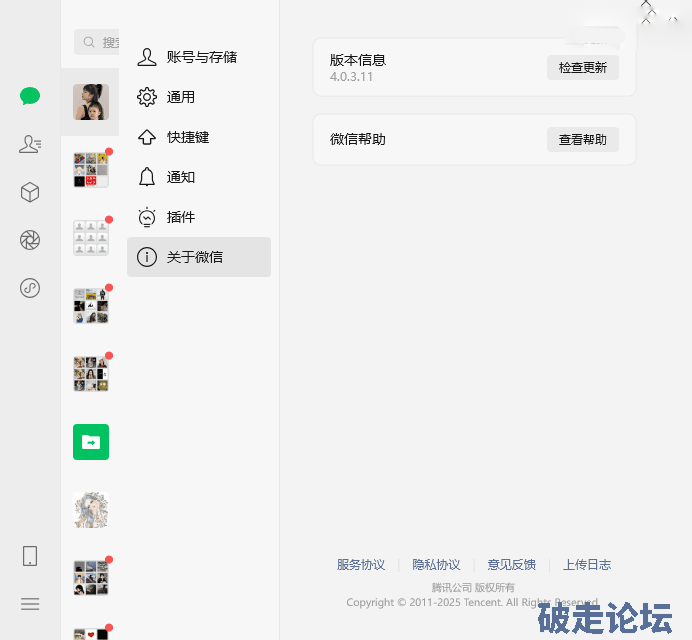
Task: Open the Moments shutter icon
Action: (x=30, y=240)
